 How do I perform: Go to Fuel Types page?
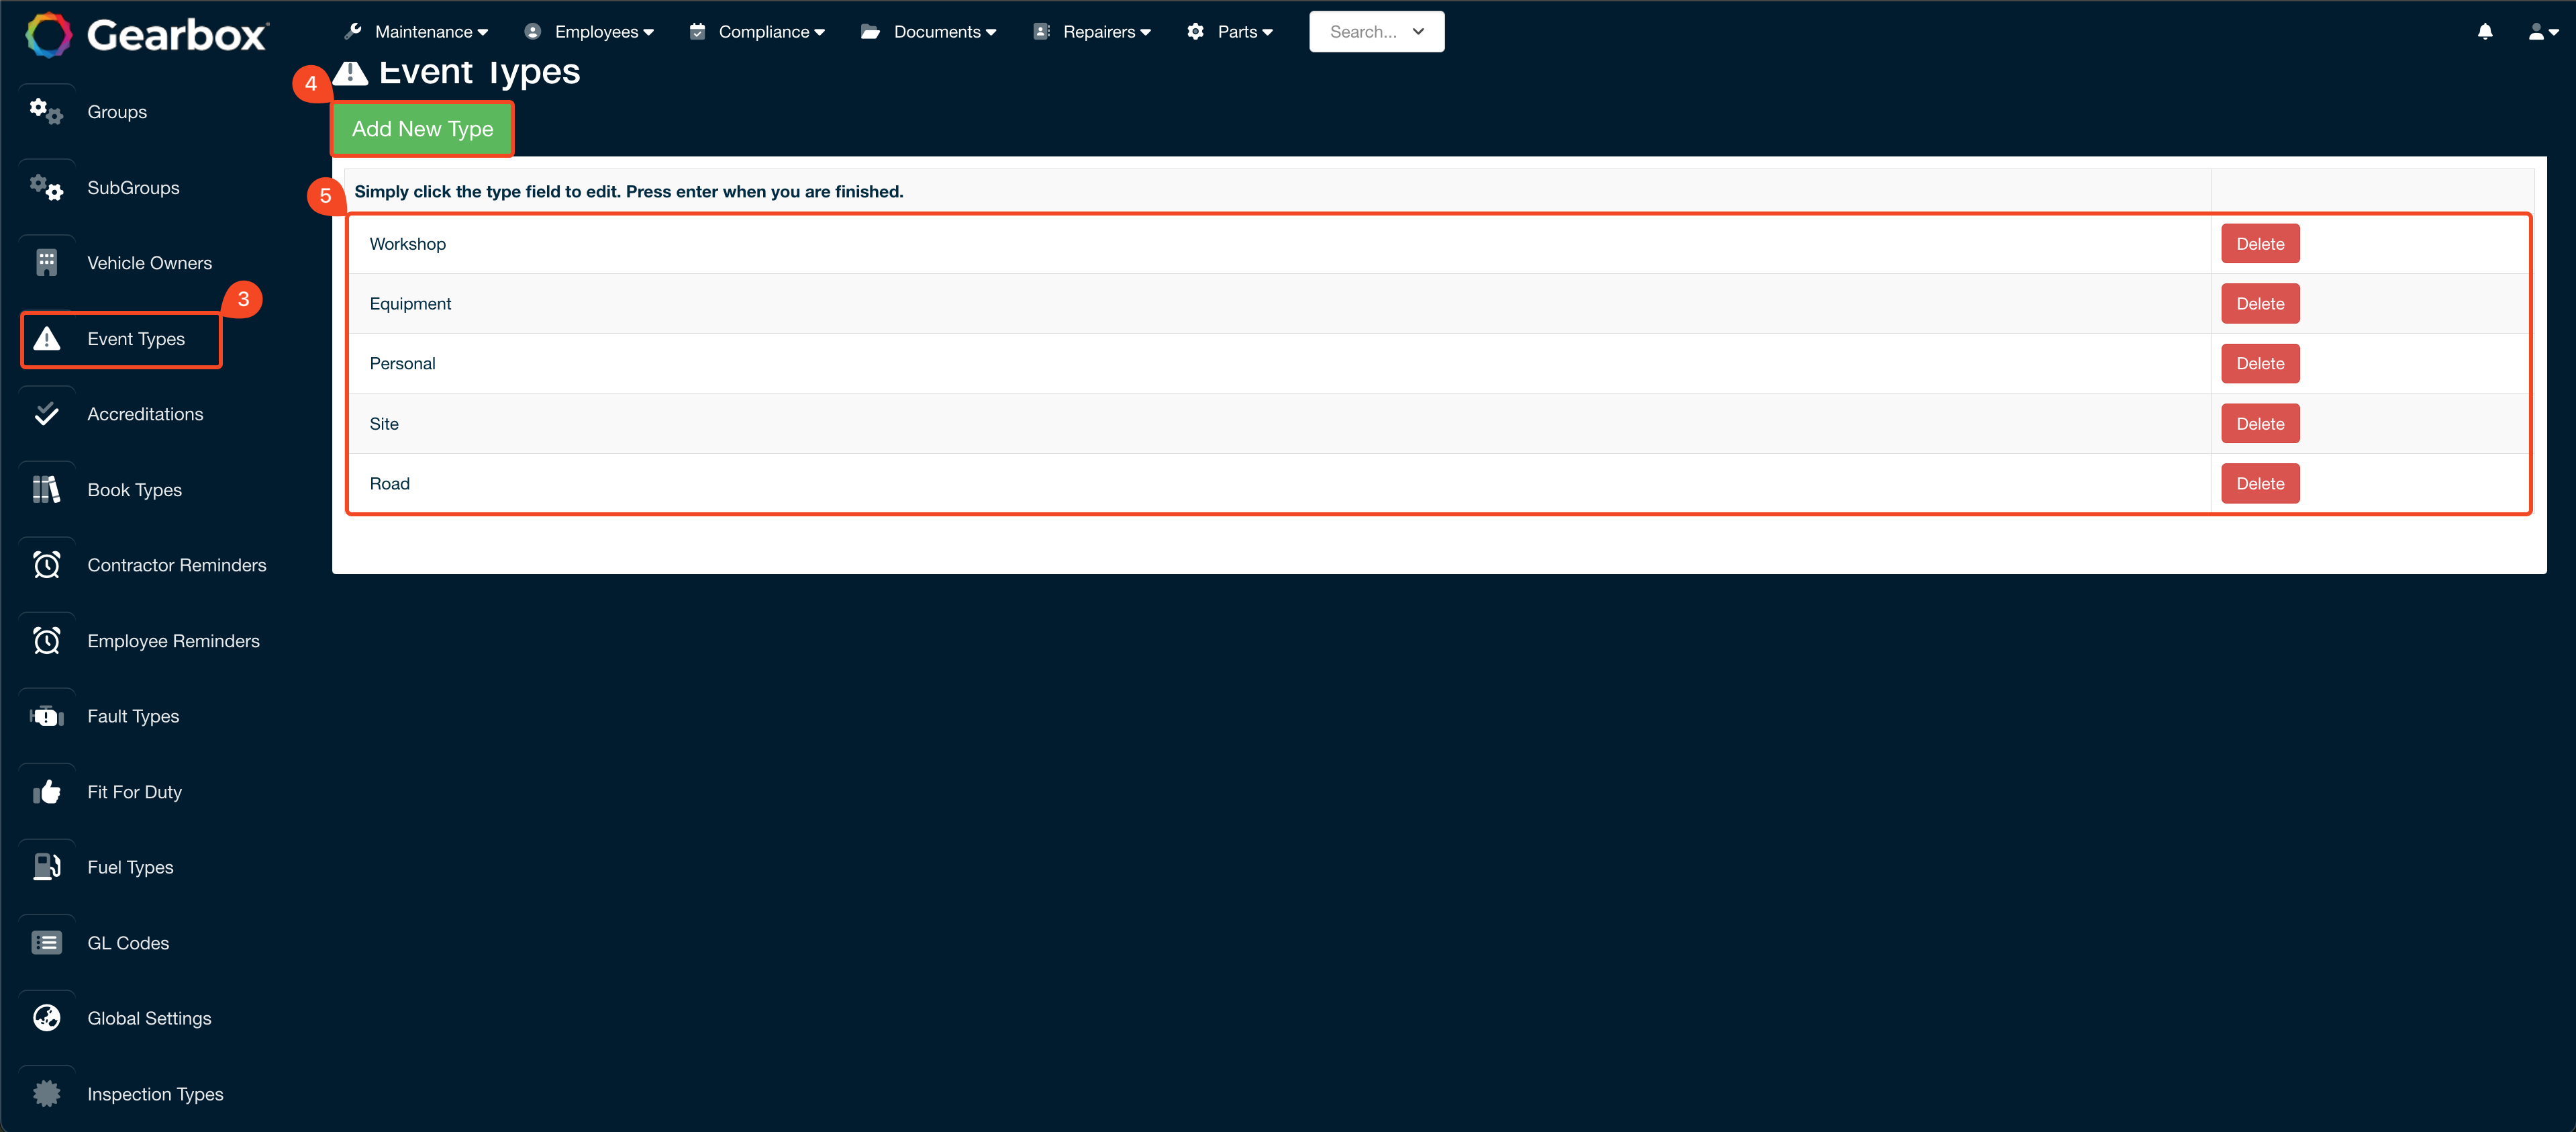pos(130,867)
